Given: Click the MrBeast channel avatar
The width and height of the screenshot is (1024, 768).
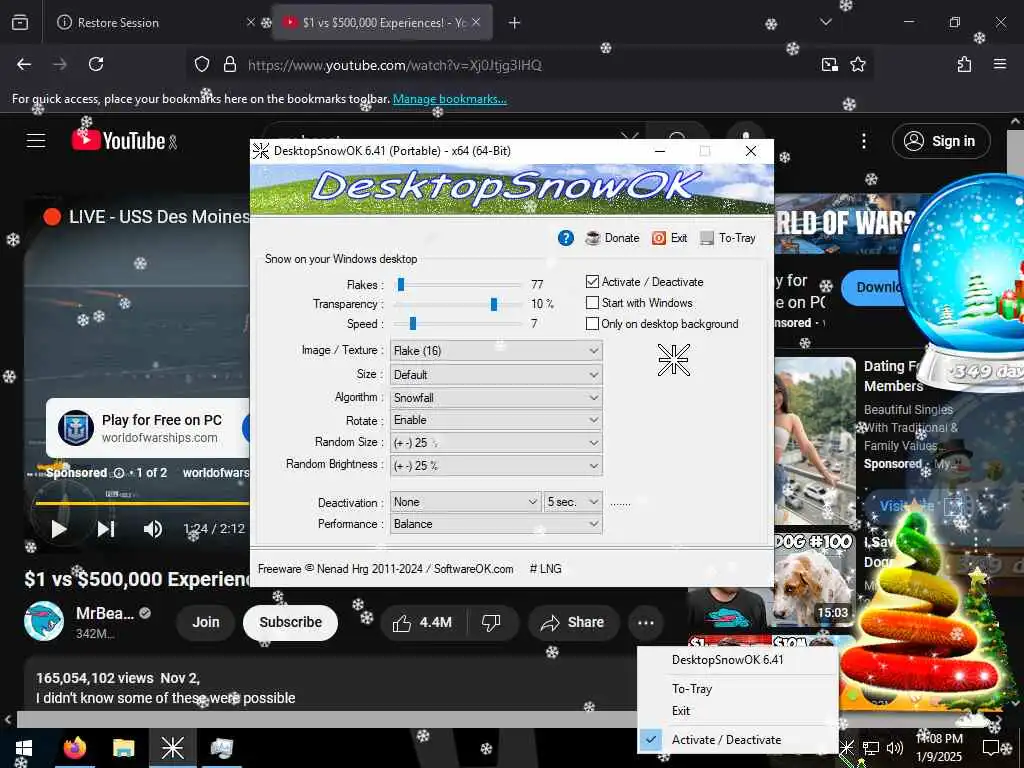Looking at the screenshot, I should [44, 621].
